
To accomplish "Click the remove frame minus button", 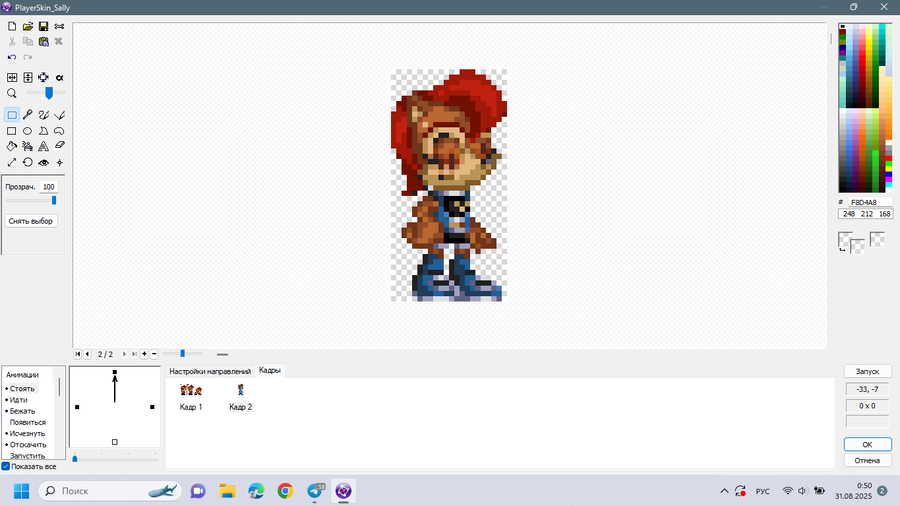I will click(x=154, y=354).
